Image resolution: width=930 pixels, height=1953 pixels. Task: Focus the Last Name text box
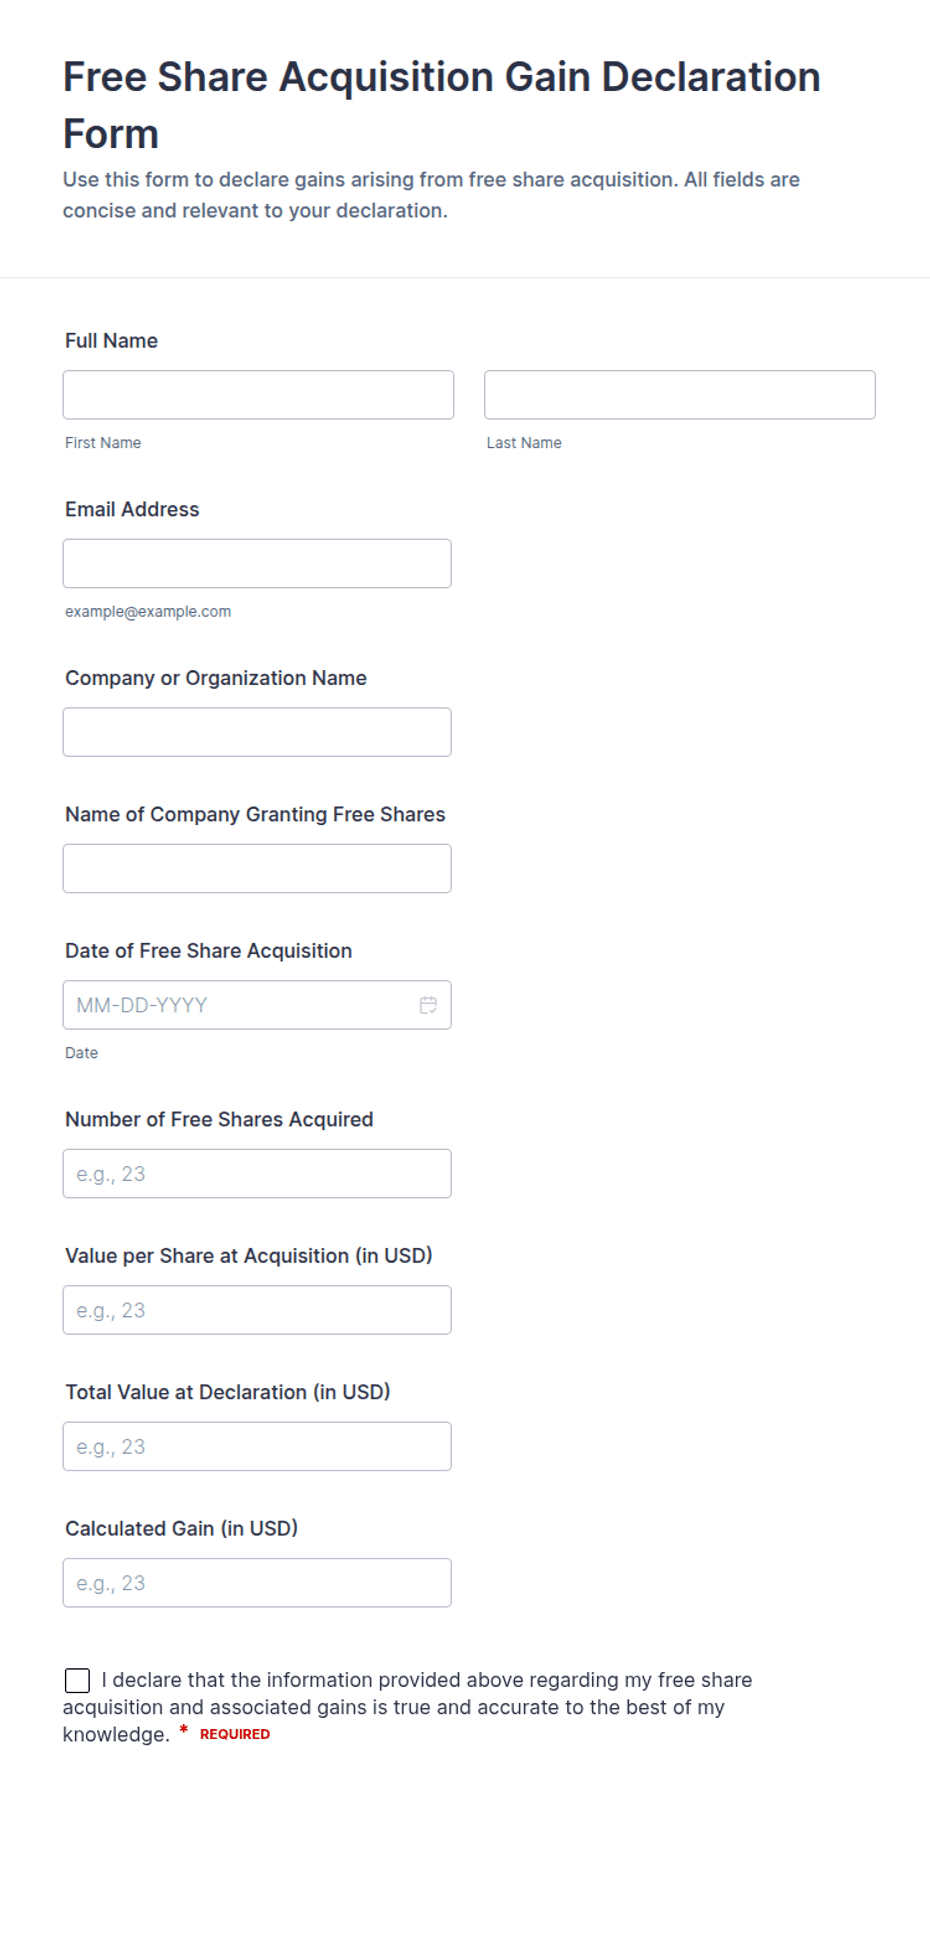[680, 395]
